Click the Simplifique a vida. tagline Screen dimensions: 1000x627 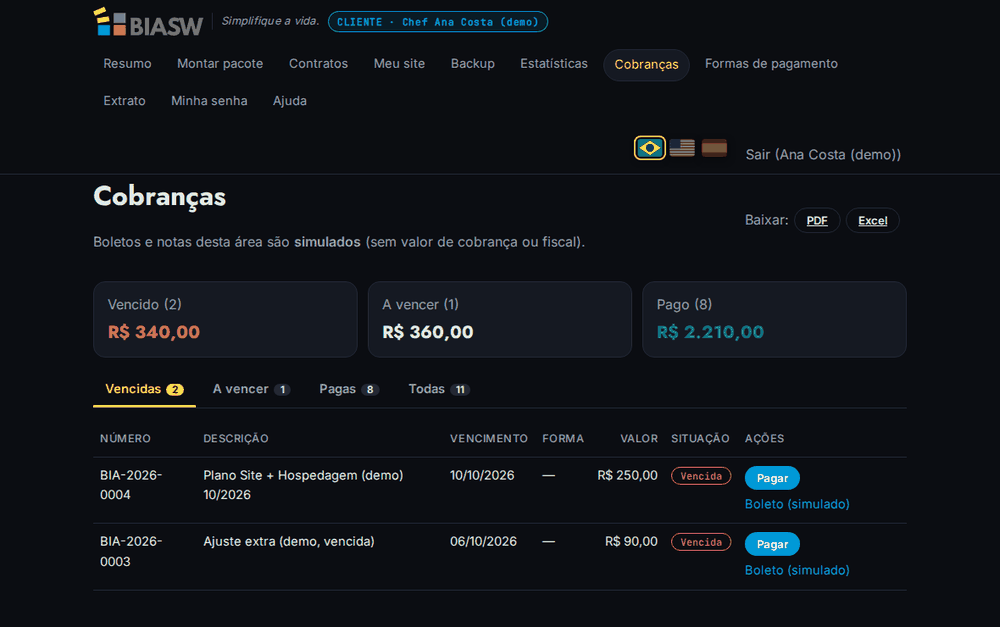(270, 21)
